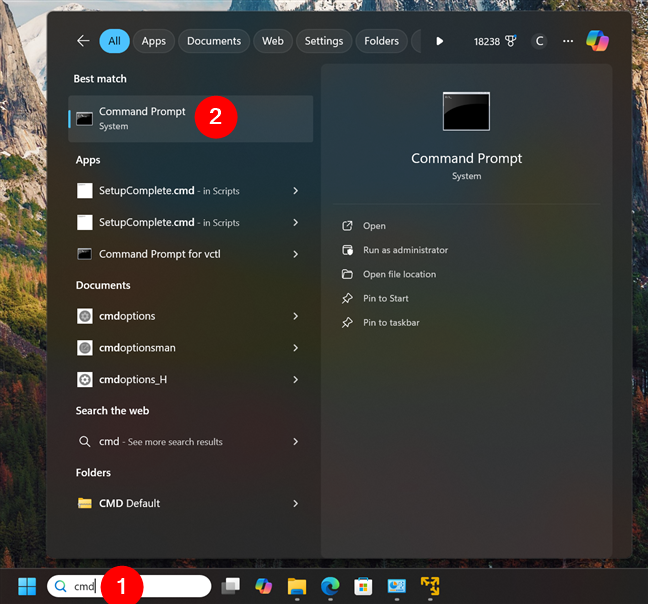This screenshot has height=604, width=648.
Task: Click the Open action icon
Action: click(x=347, y=226)
